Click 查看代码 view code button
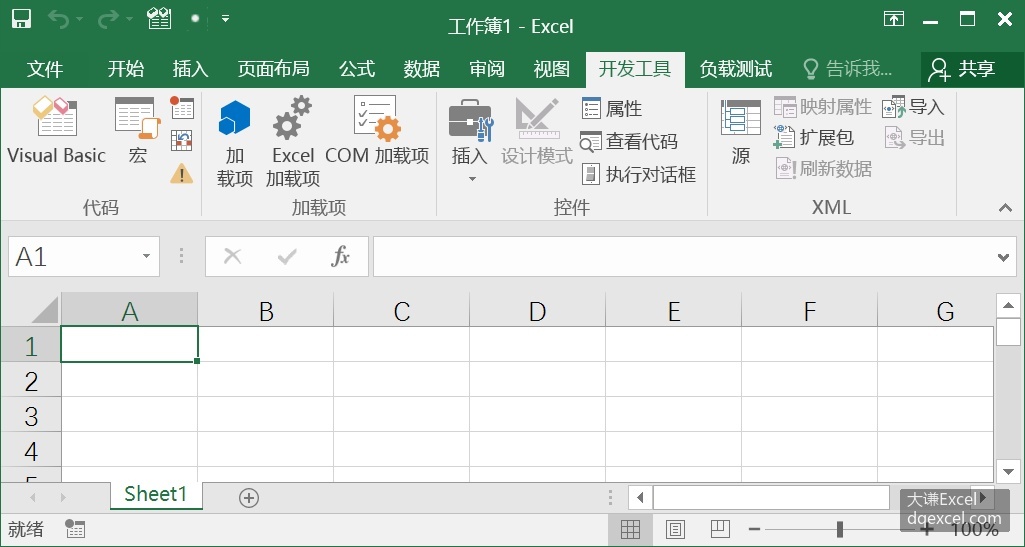 click(629, 141)
